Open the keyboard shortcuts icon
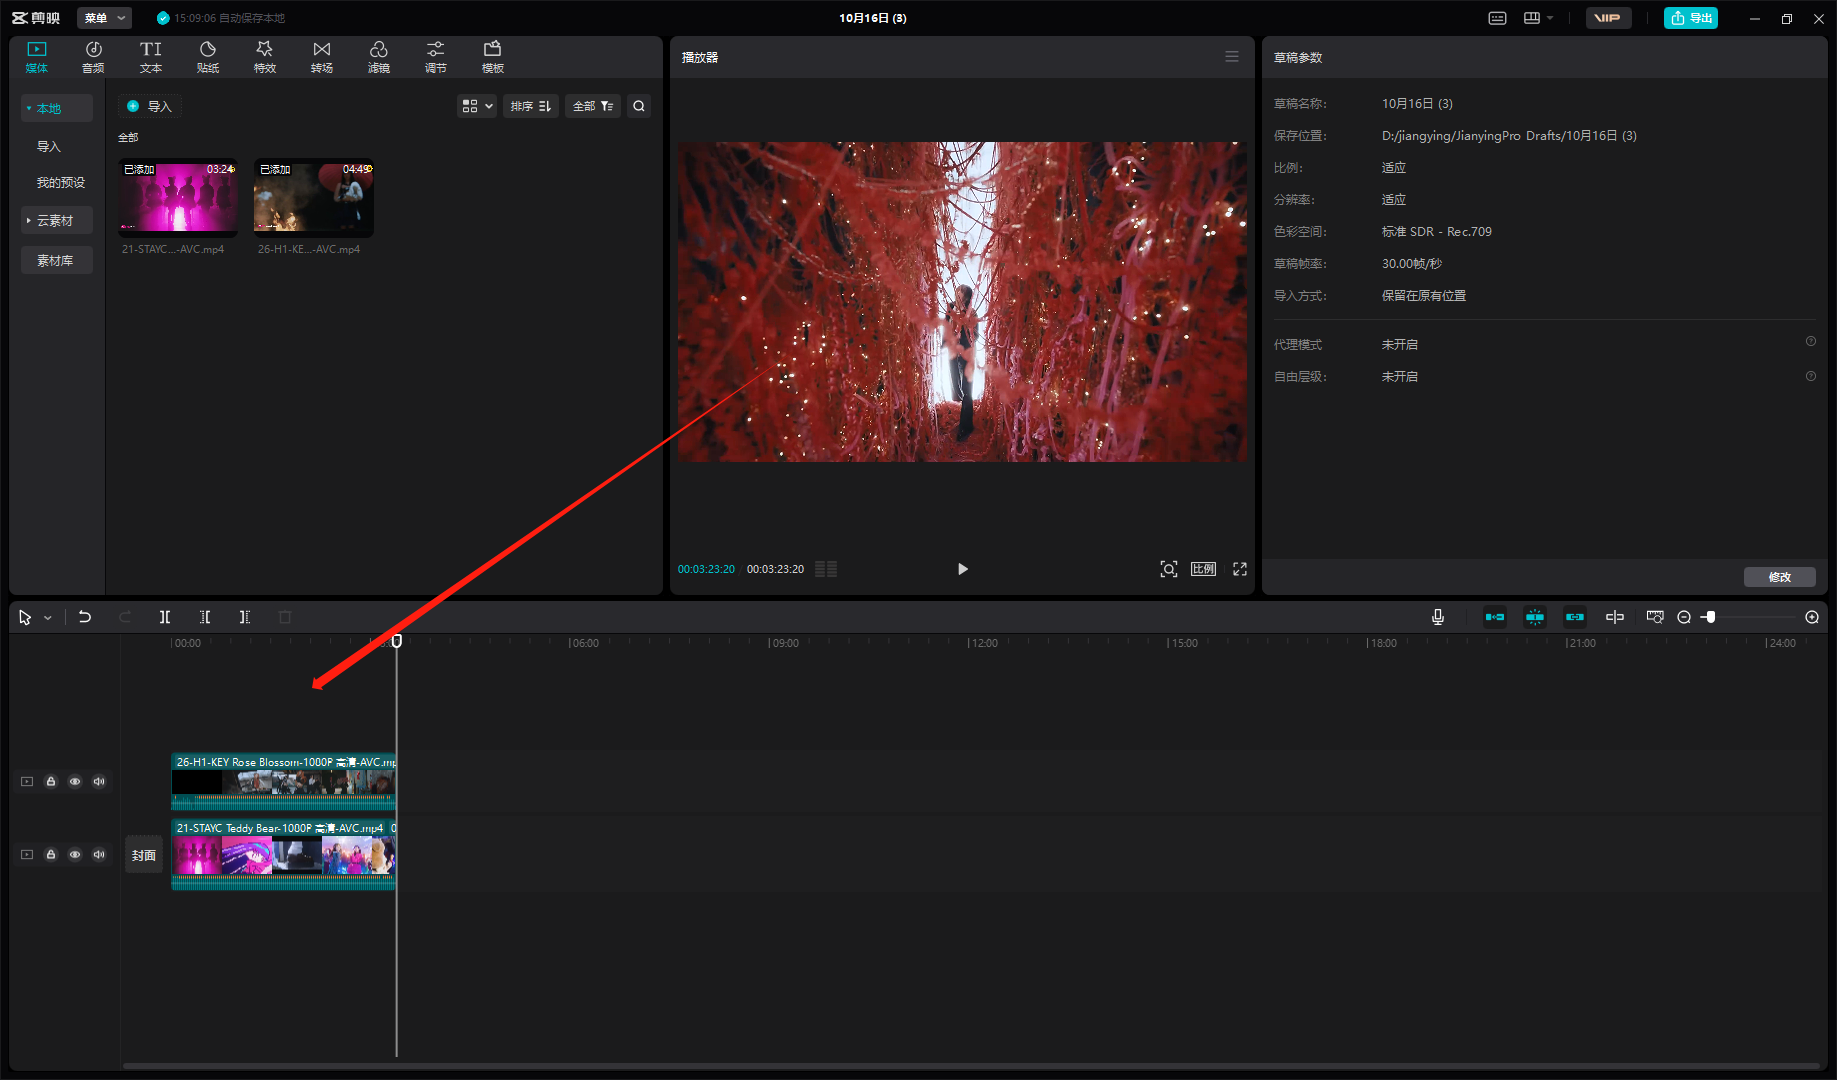Screen dimensions: 1837x1080 pyautogui.click(x=1498, y=18)
